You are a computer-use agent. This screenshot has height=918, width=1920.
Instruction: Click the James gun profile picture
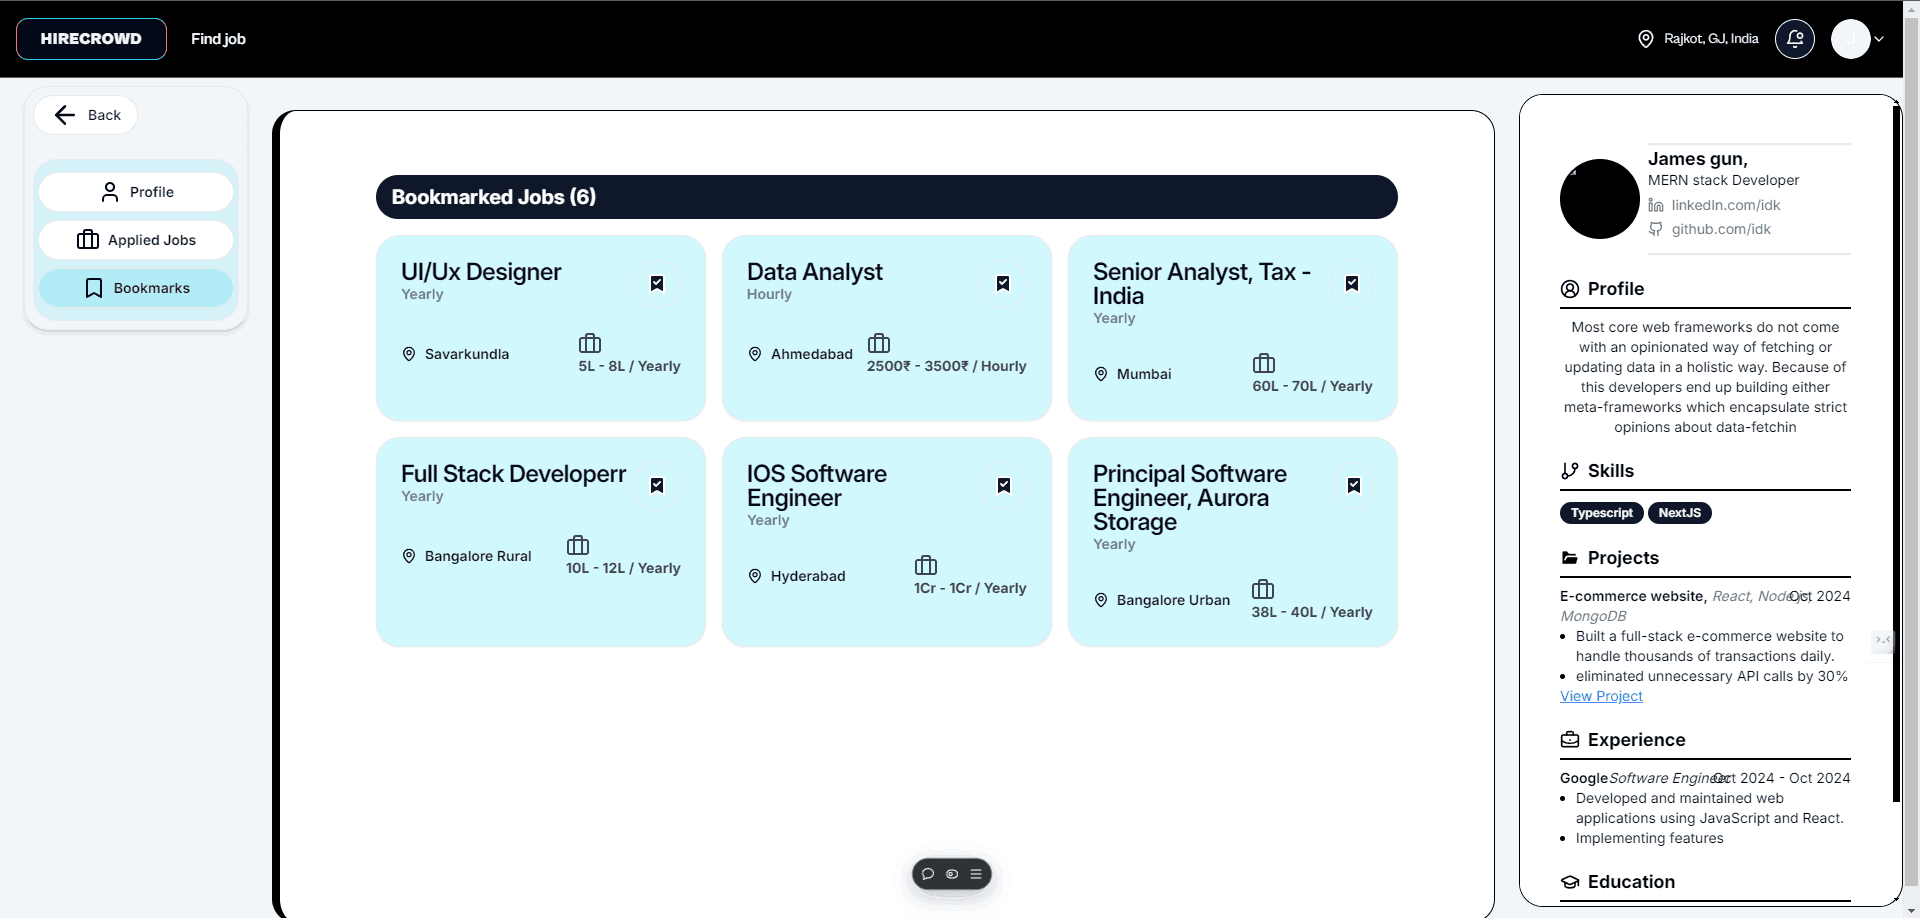[x=1600, y=199]
